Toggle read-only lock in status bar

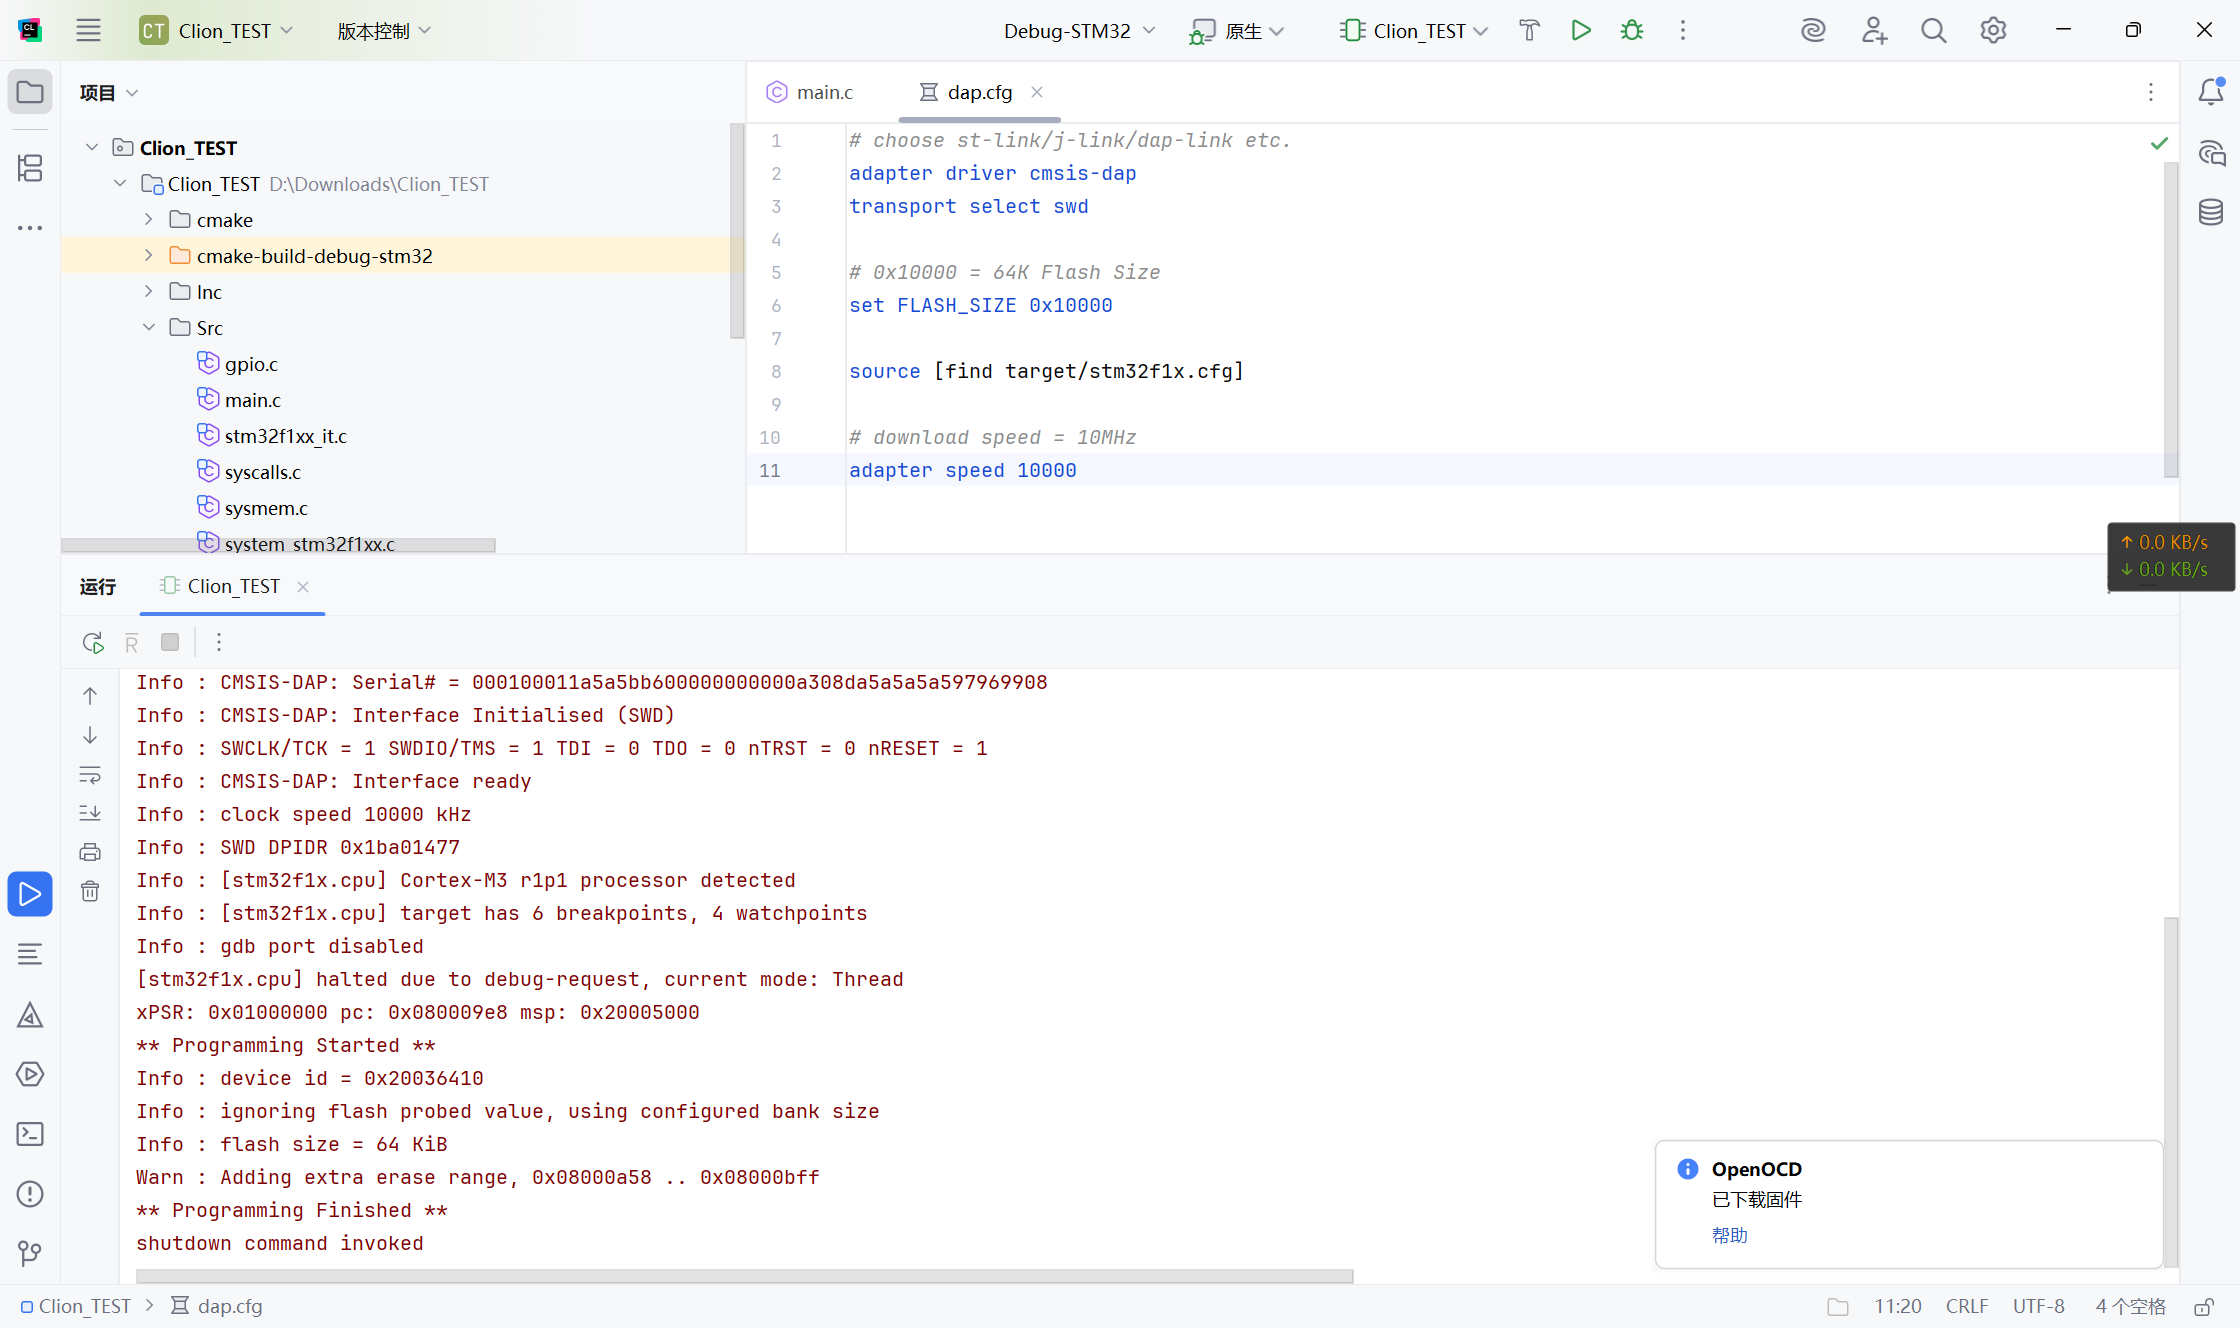click(2204, 1306)
